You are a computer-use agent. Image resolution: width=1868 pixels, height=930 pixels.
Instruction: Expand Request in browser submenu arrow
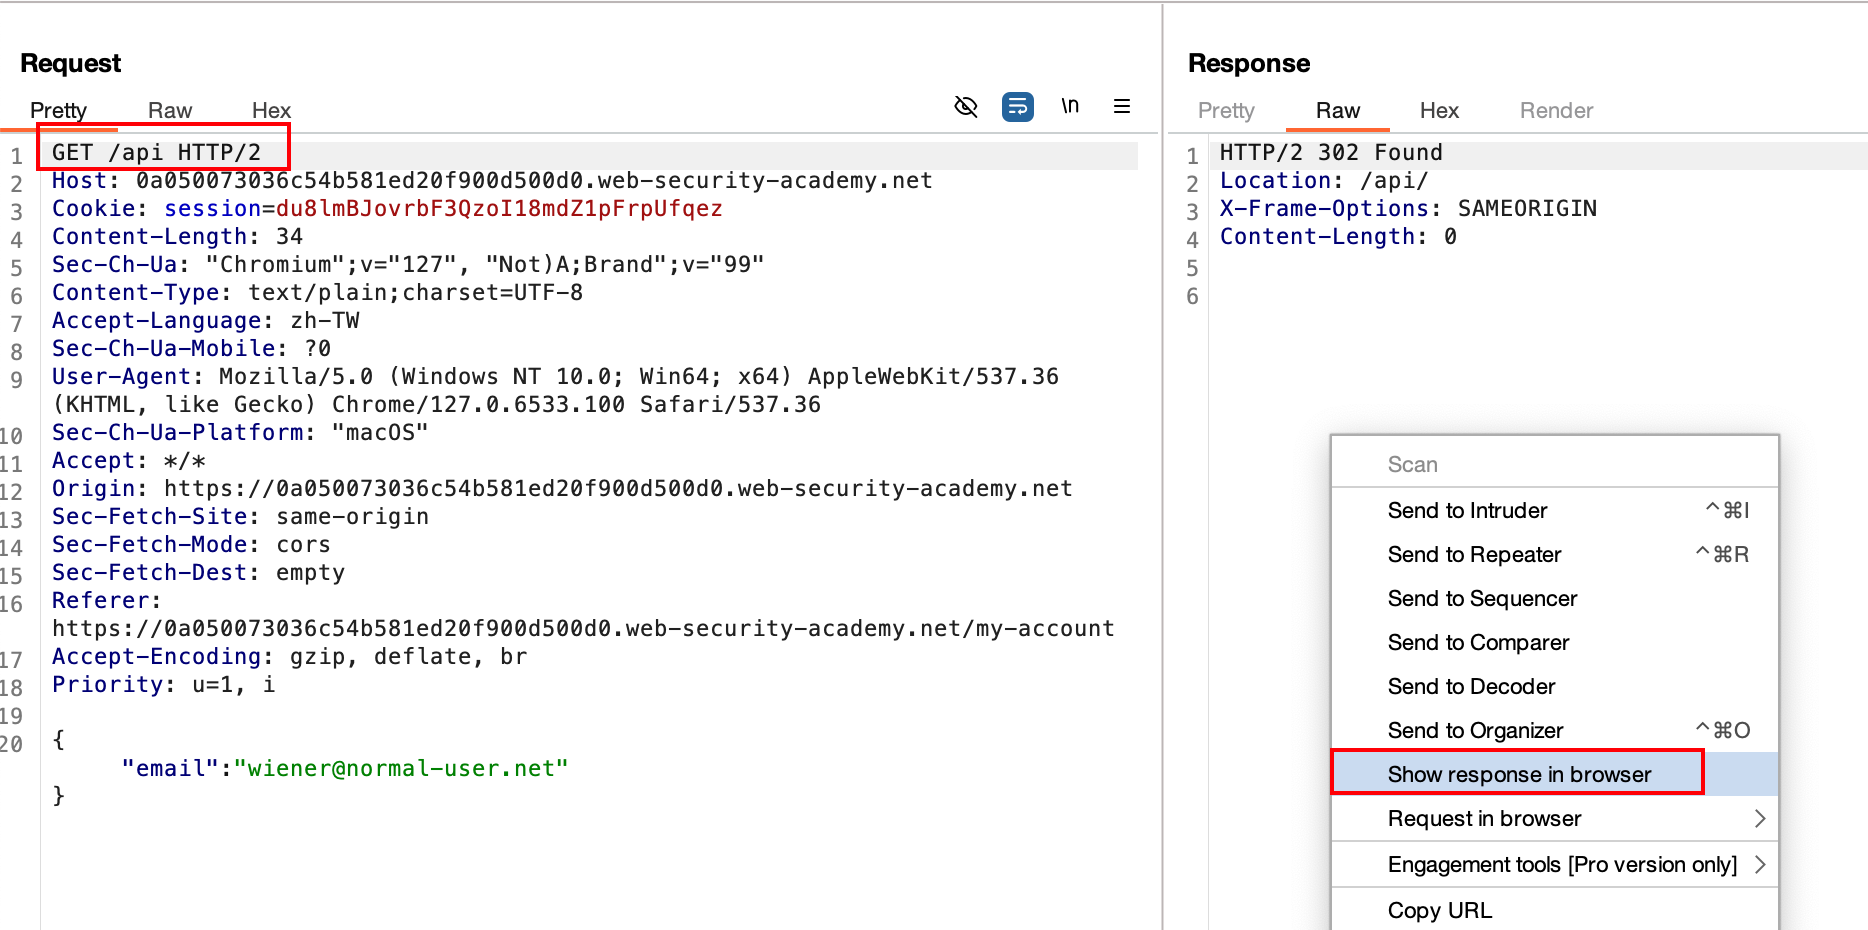[x=1759, y=818]
